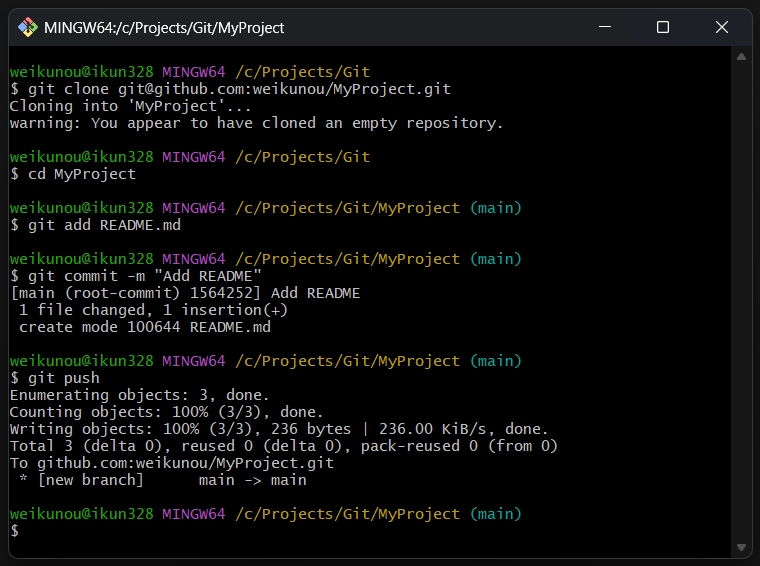Image resolution: width=760 pixels, height=566 pixels.
Task: Click the 'create mode 100644 README.md' line
Action: tap(144, 327)
